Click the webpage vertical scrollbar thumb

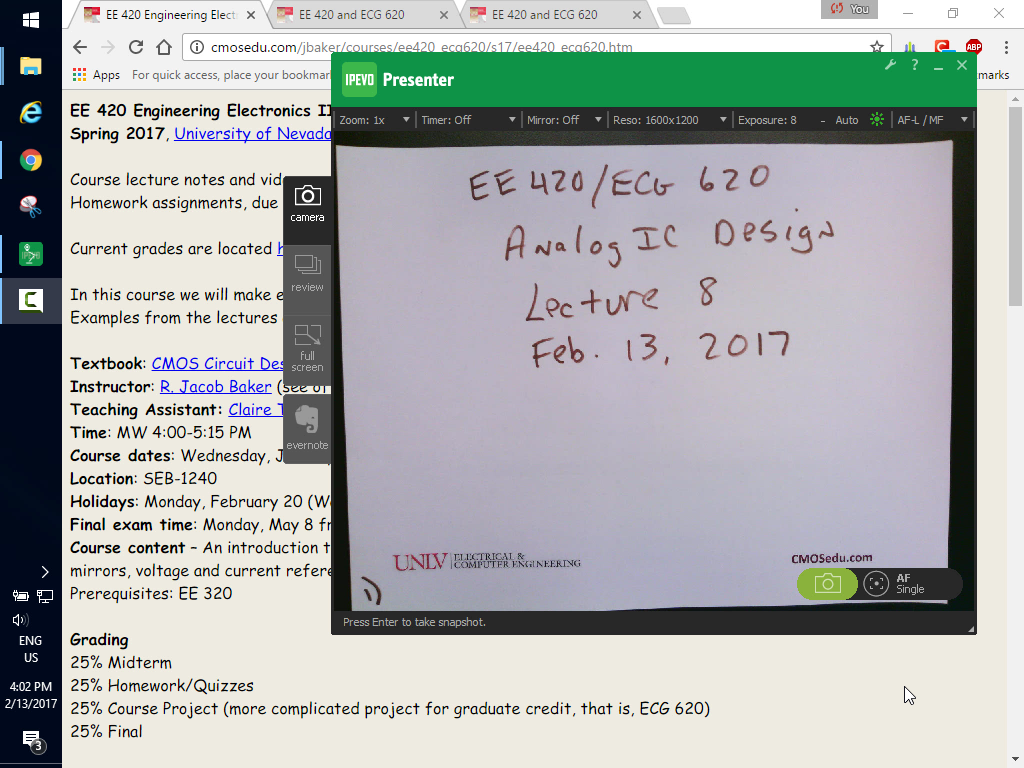click(x=1015, y=206)
